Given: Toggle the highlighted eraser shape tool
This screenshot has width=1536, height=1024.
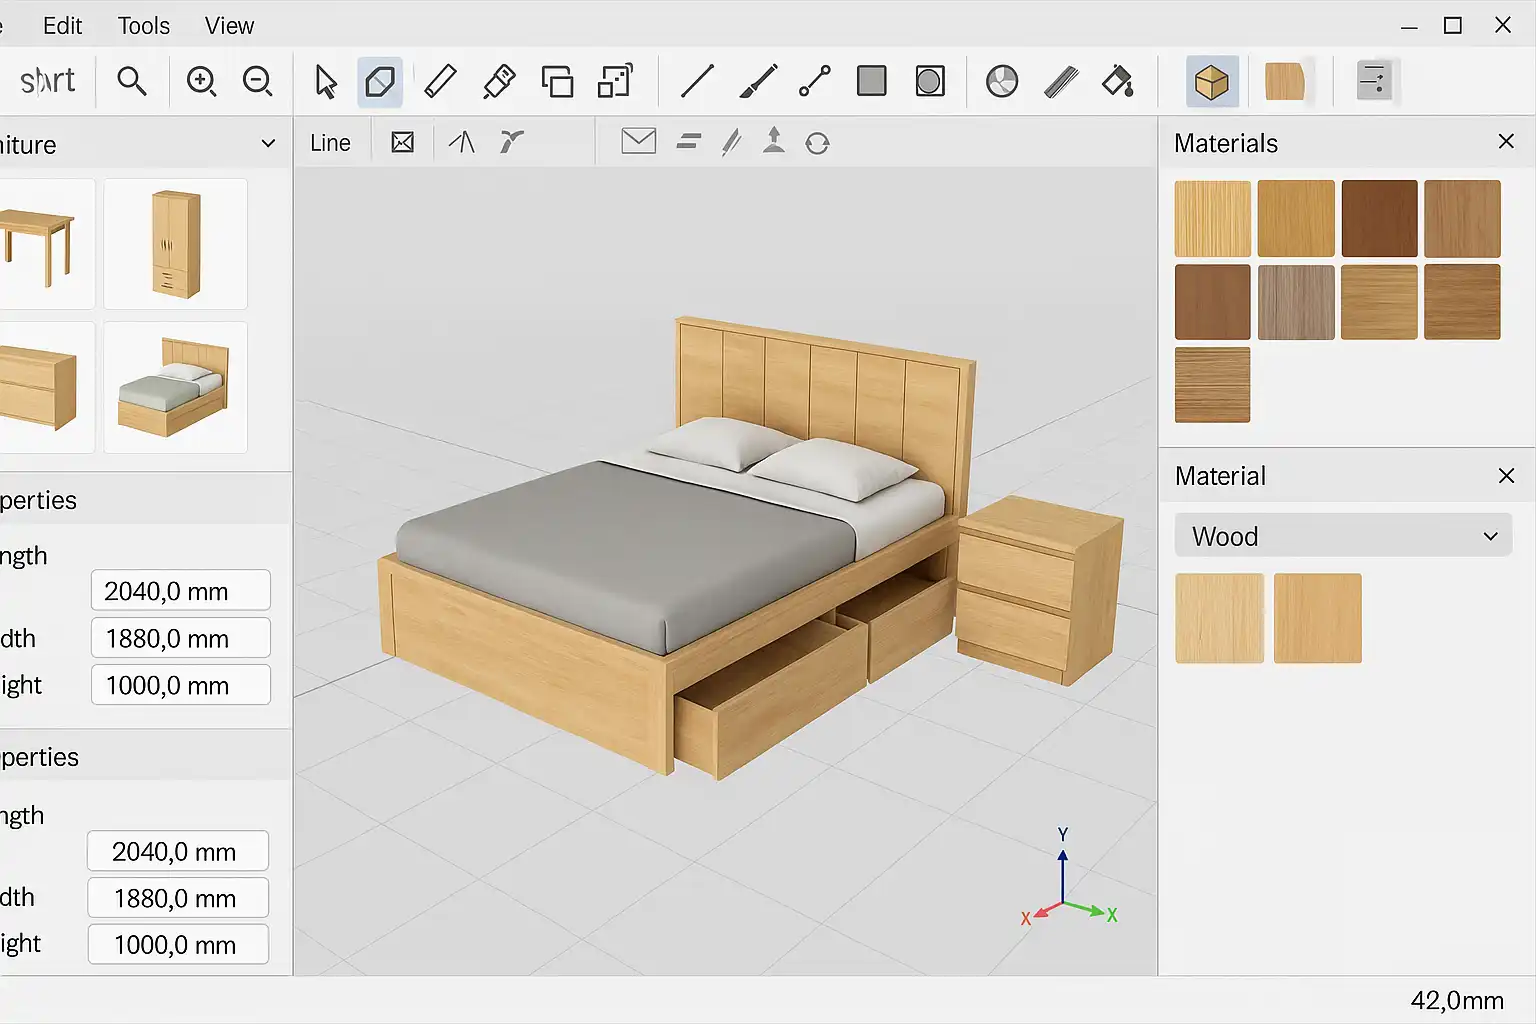Looking at the screenshot, I should tap(380, 81).
